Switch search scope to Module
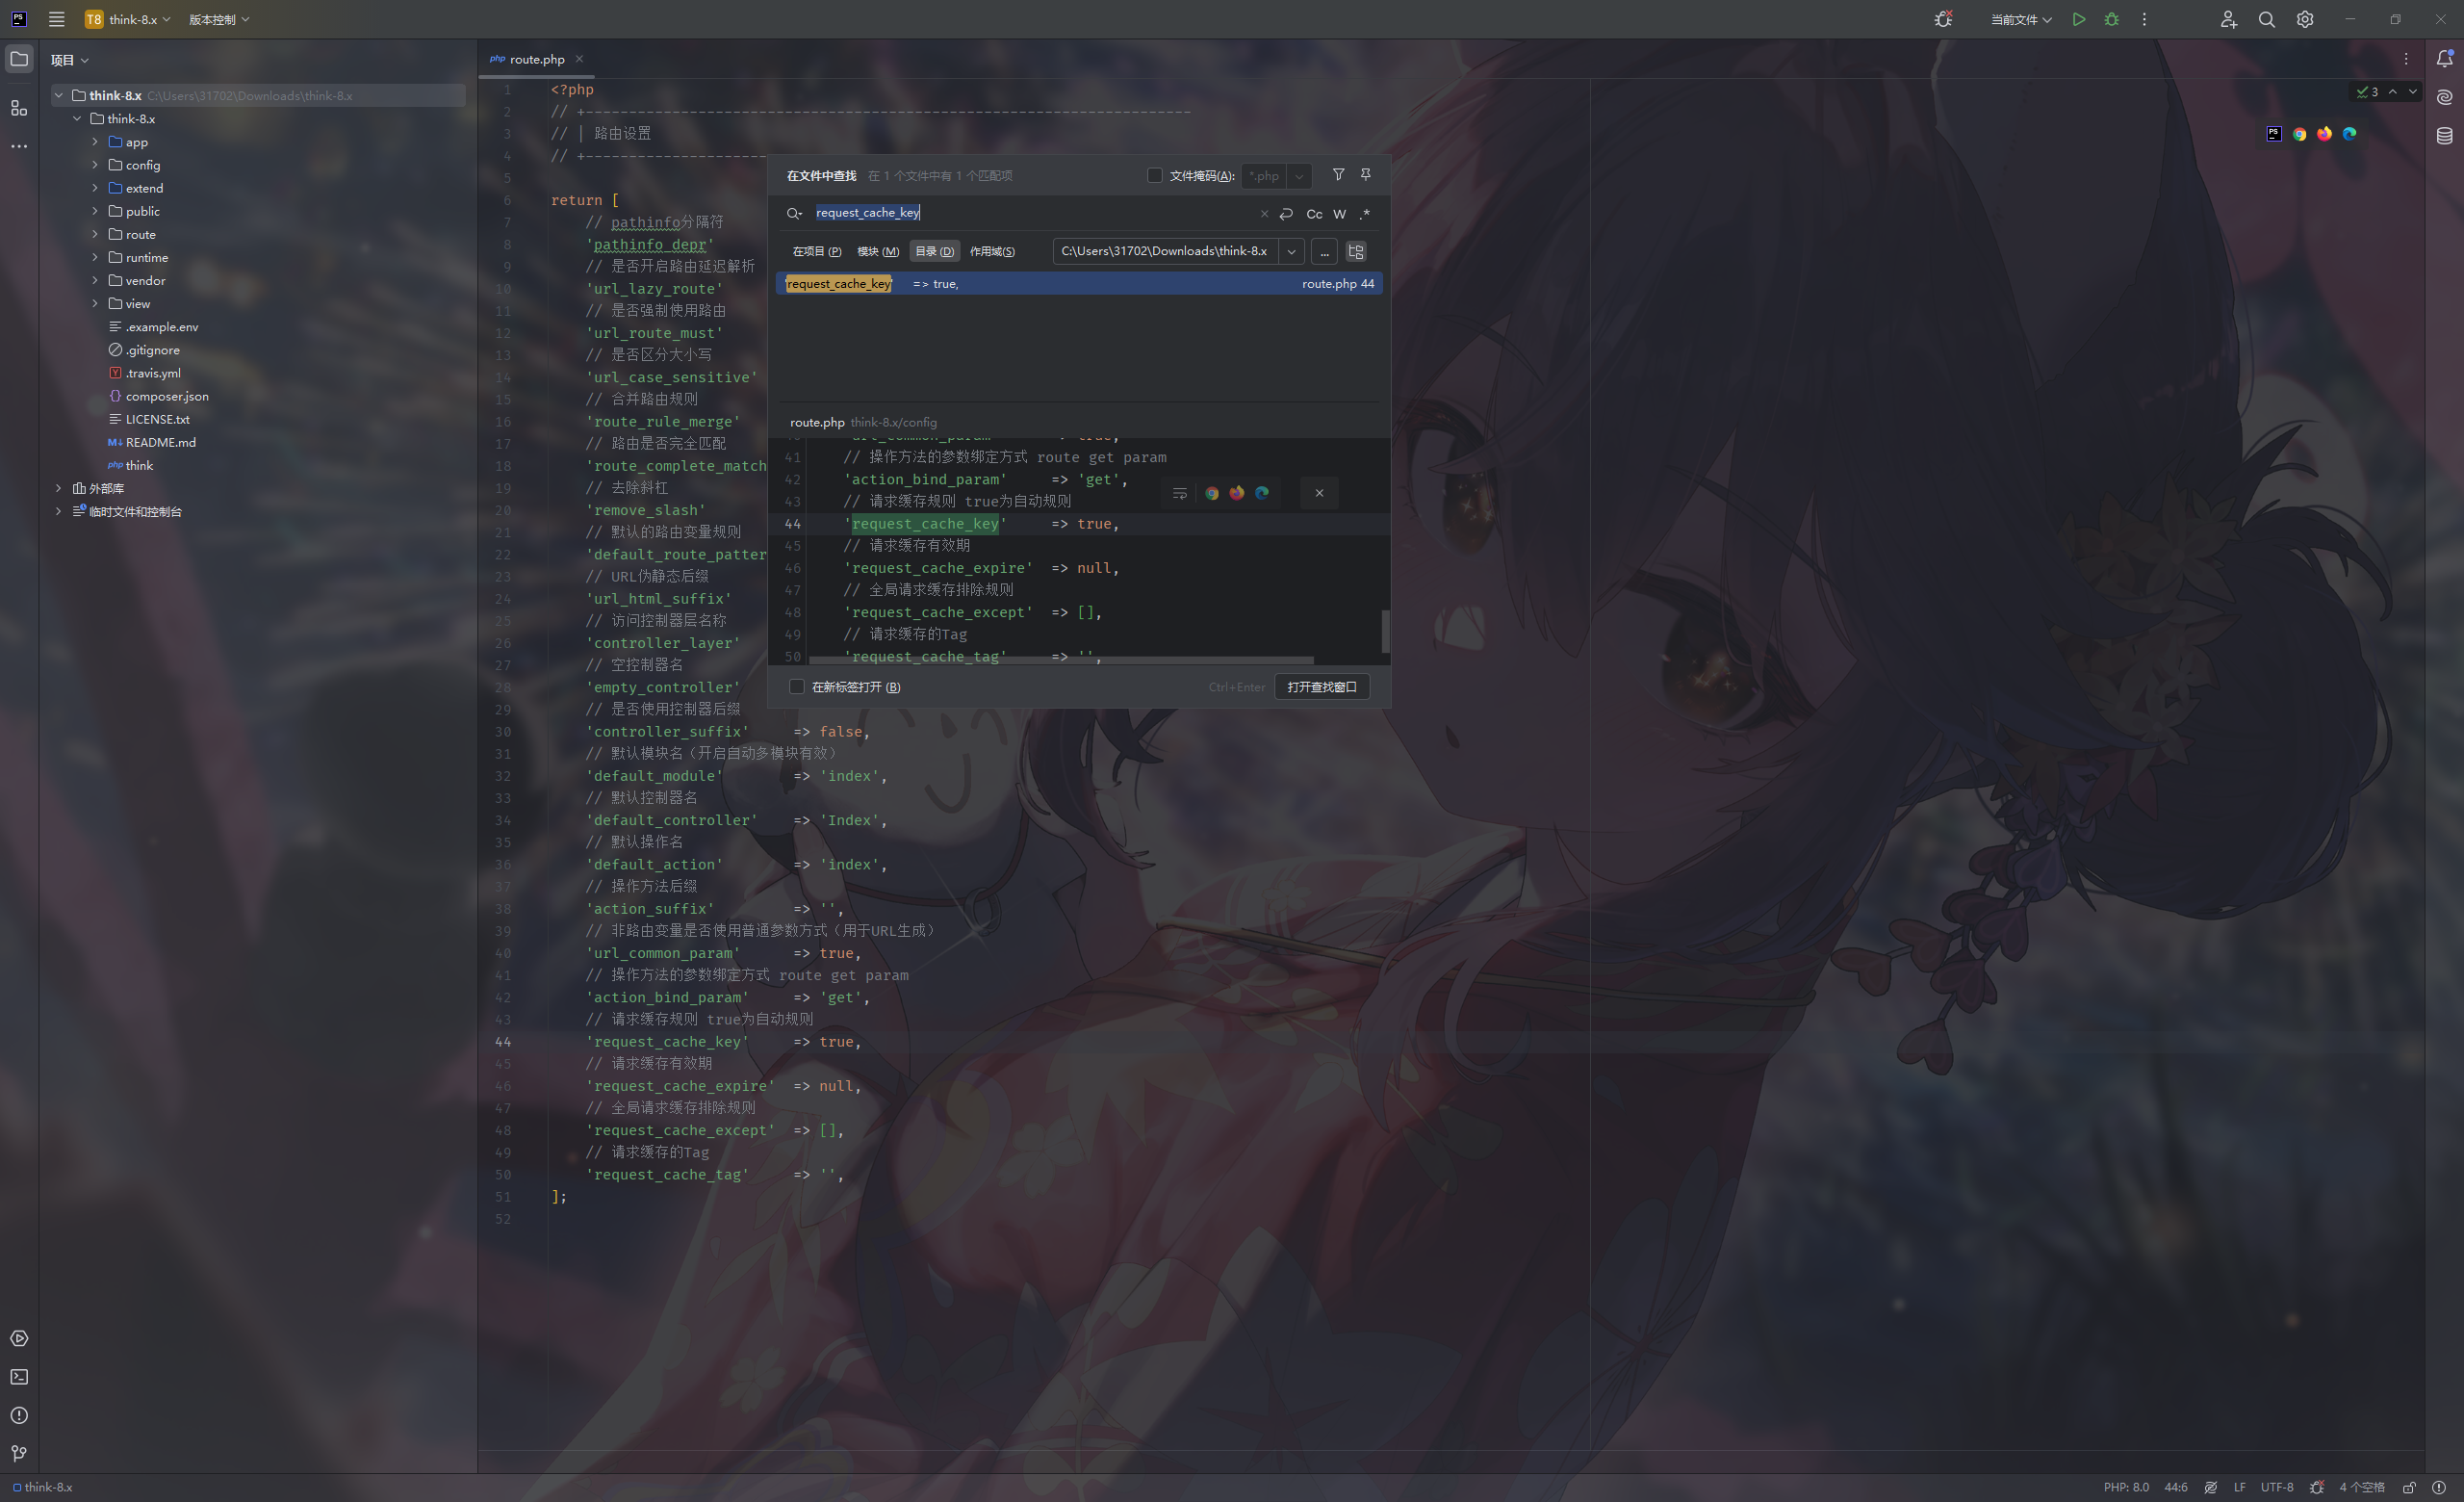 878,251
